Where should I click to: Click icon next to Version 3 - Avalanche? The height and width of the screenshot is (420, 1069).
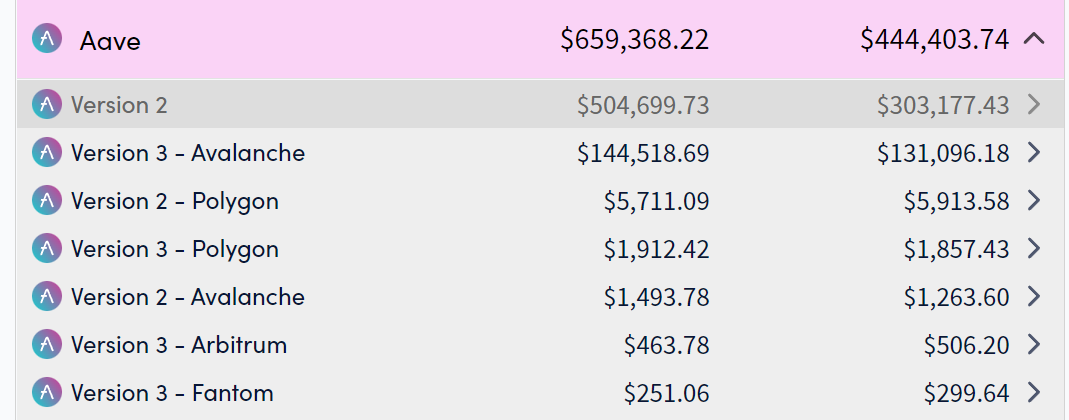(x=47, y=153)
